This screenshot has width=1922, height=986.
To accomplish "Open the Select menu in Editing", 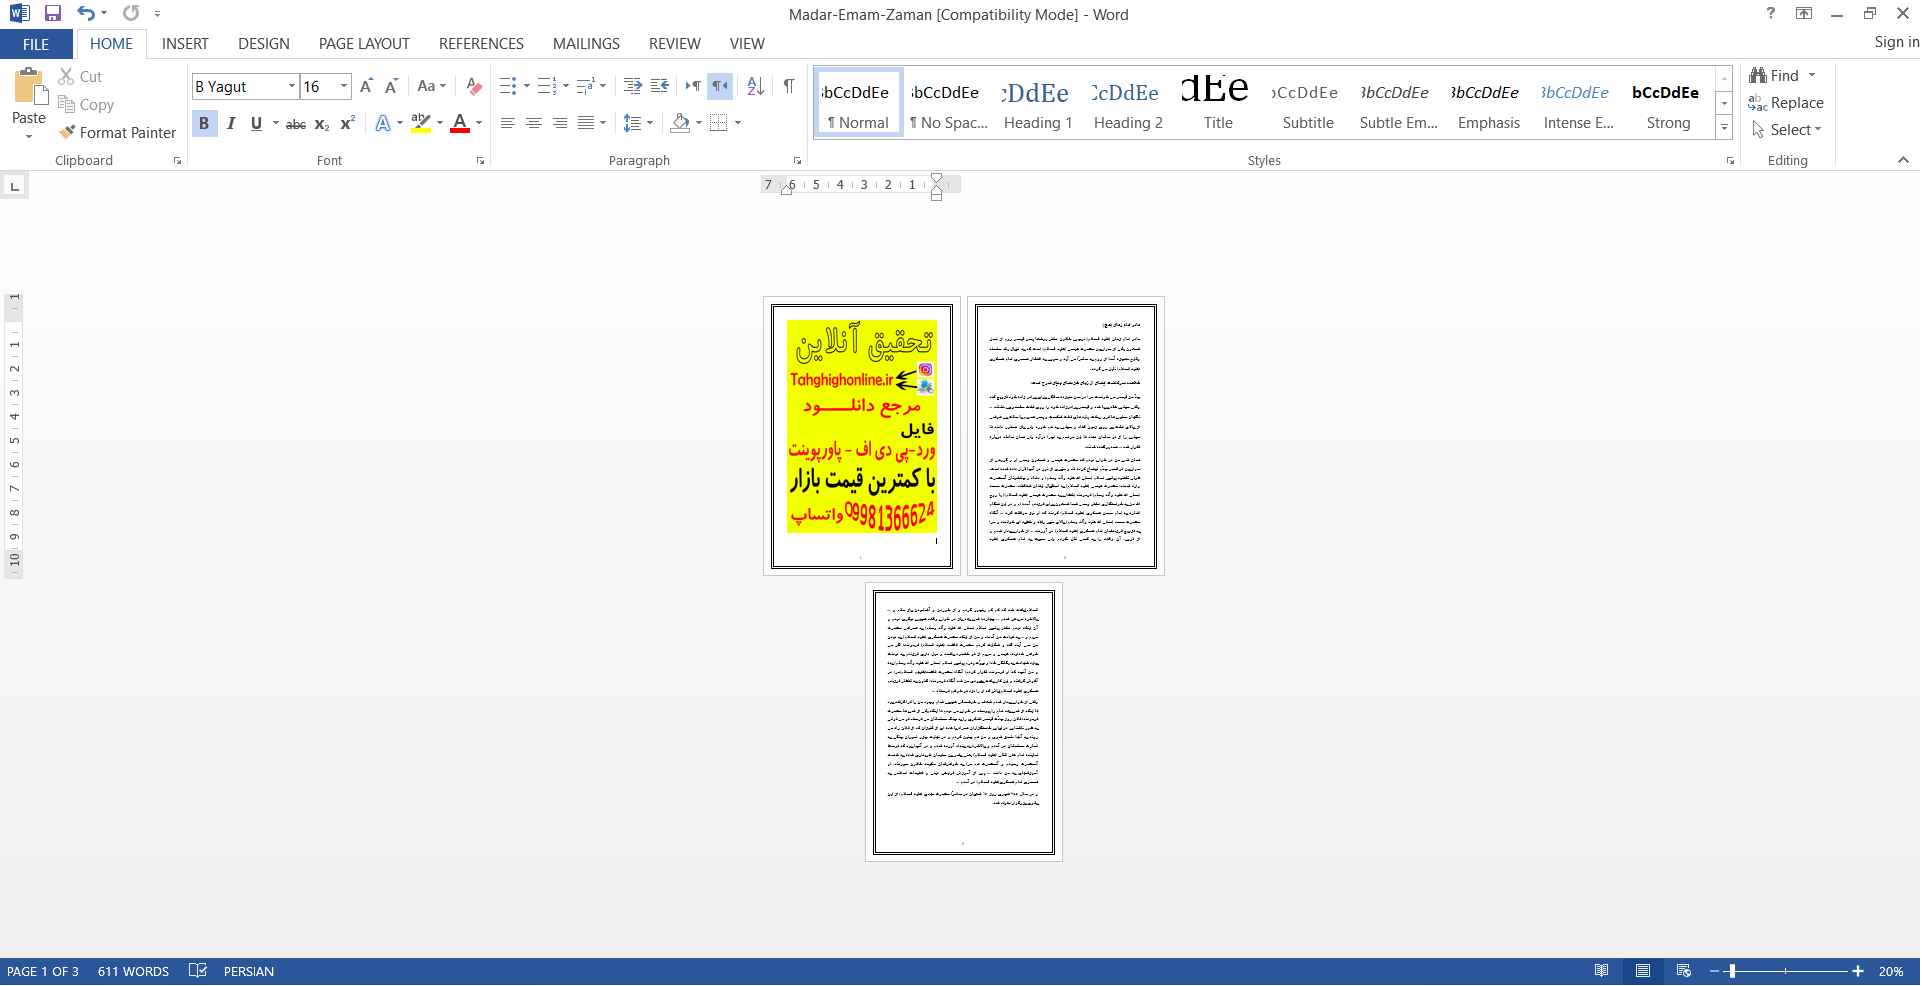I will click(1786, 130).
